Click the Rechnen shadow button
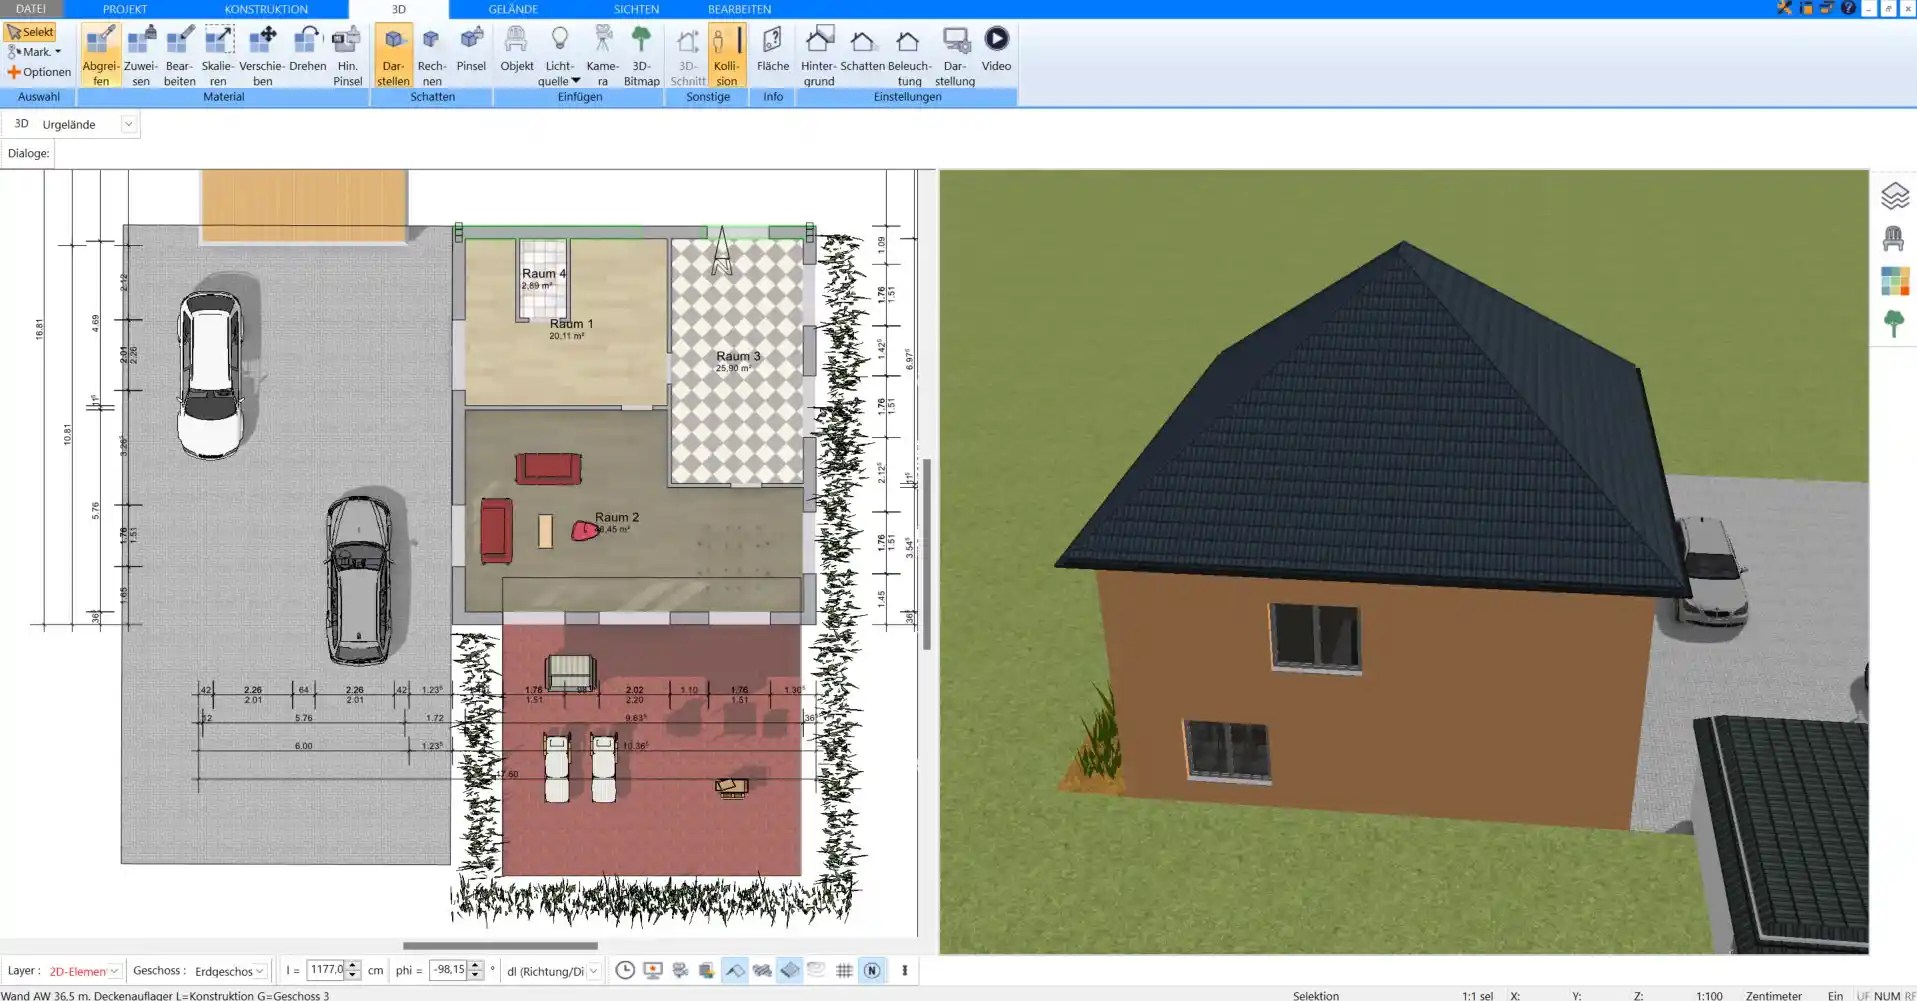 (x=431, y=55)
